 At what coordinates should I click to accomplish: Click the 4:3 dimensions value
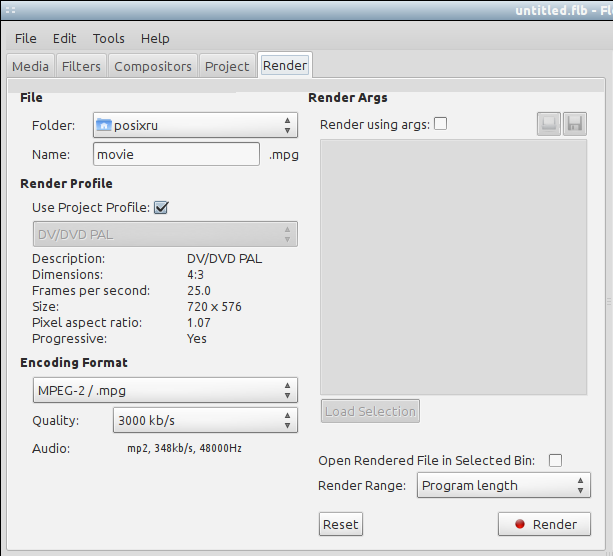[x=195, y=274]
